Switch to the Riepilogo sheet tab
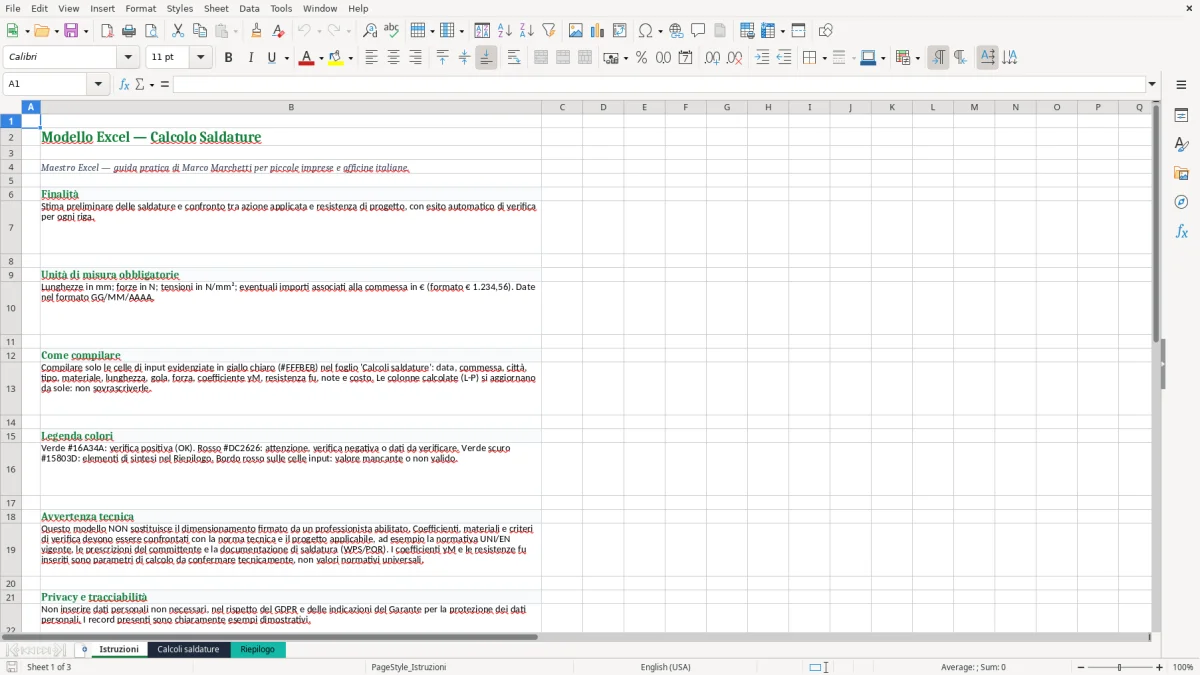This screenshot has width=1200, height=675. (x=257, y=649)
